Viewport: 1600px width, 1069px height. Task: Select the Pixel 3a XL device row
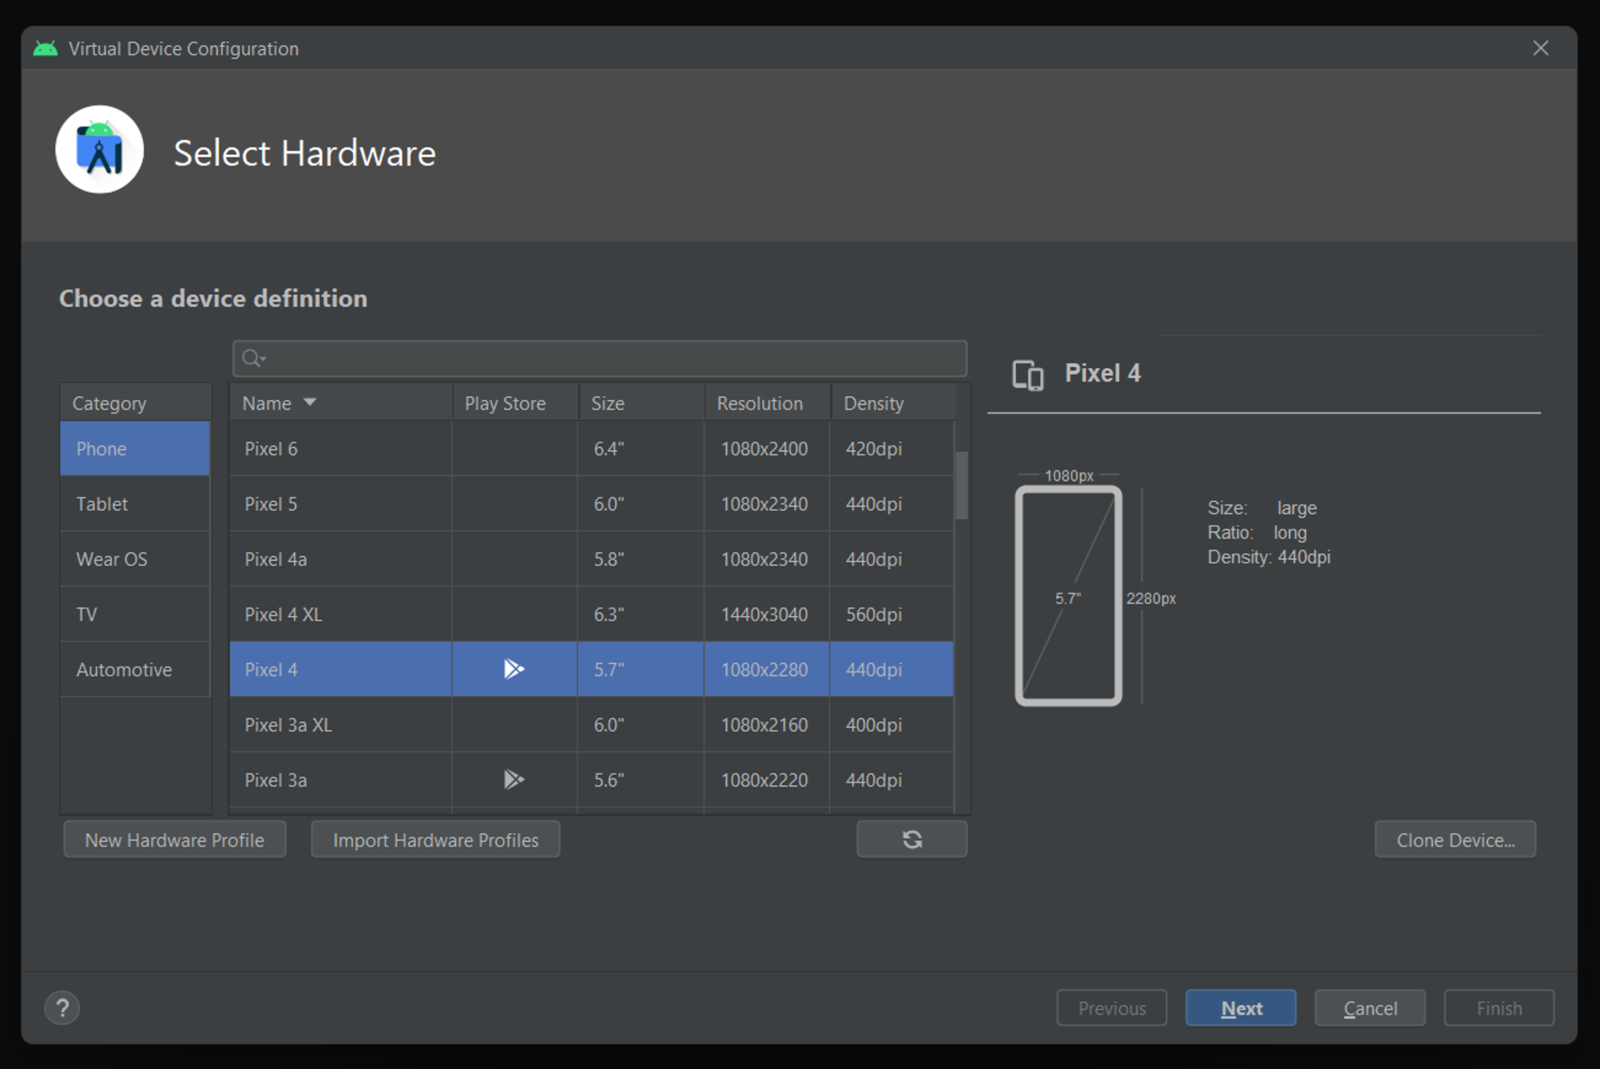(591, 724)
